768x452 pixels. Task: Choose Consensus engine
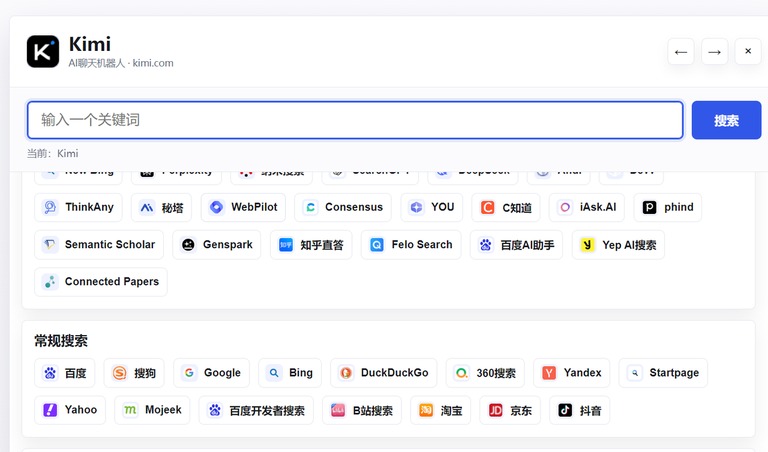coord(343,207)
